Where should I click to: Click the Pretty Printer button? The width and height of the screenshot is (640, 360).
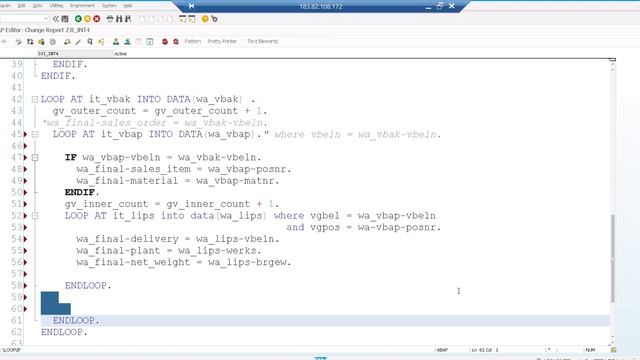pos(222,42)
